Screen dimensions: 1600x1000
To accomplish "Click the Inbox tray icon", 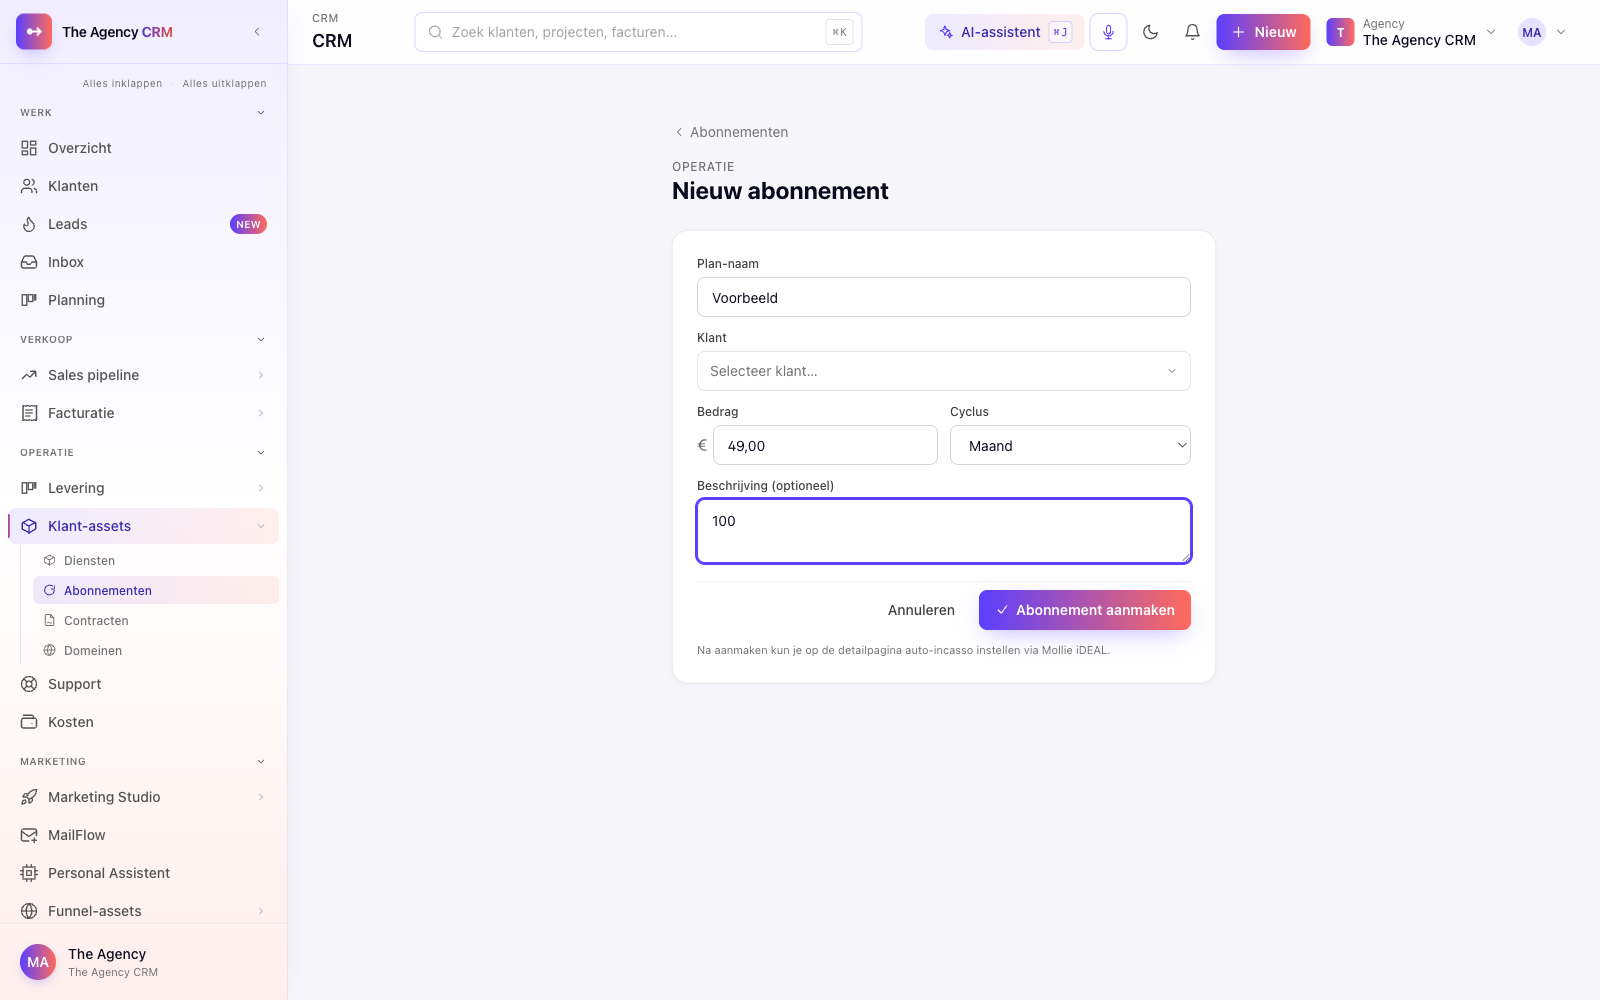I will (x=29, y=262).
